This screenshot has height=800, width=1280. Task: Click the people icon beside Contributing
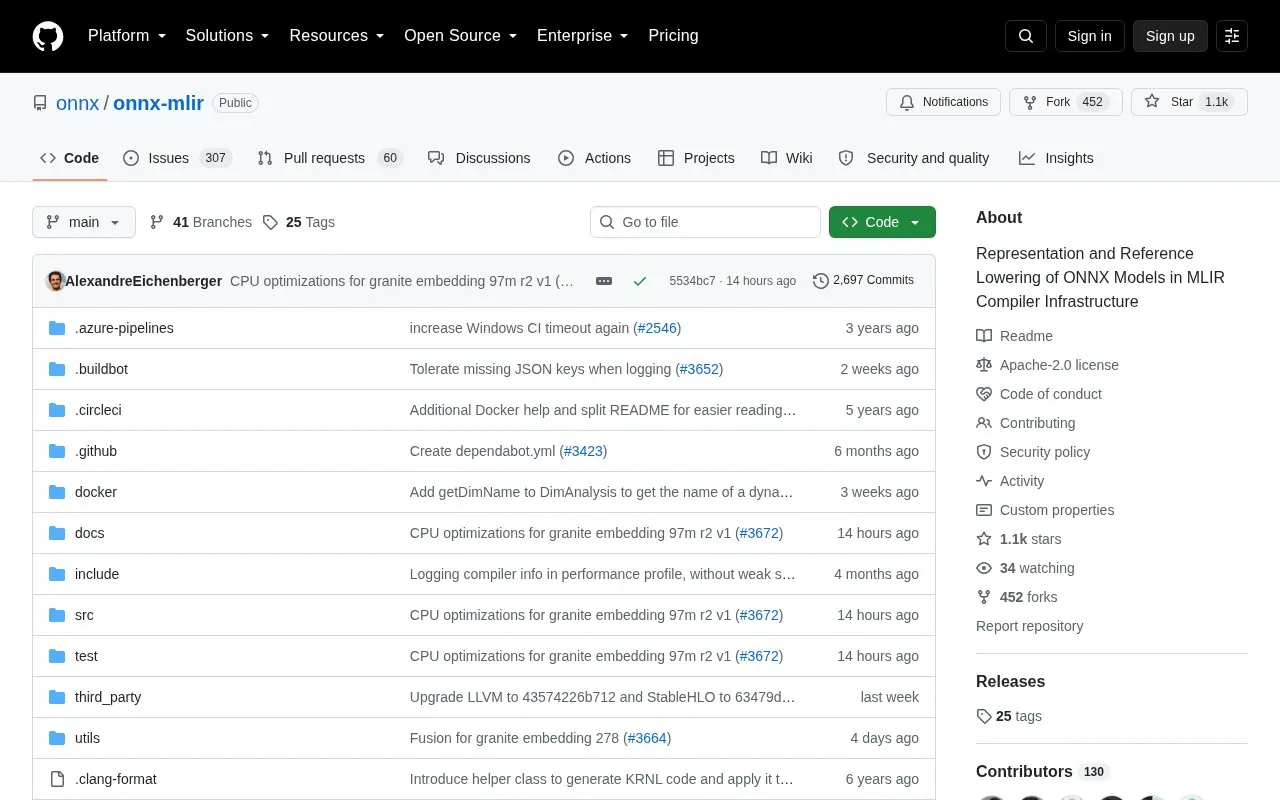coord(984,423)
